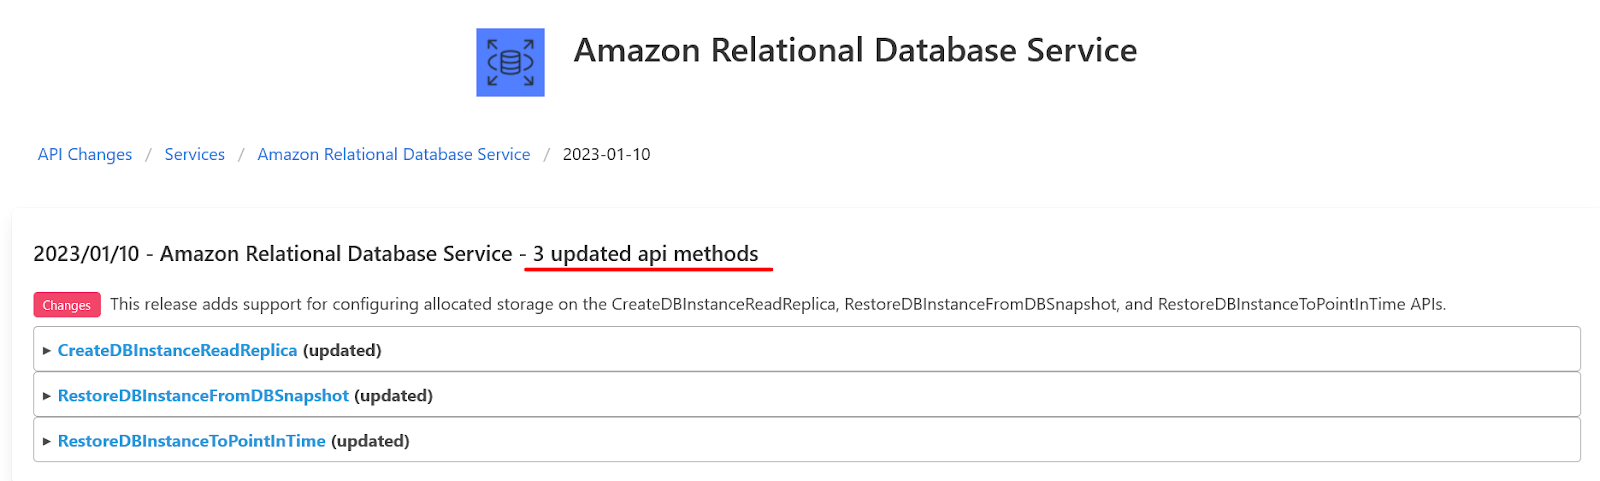Click the red Changes badge

click(x=66, y=305)
